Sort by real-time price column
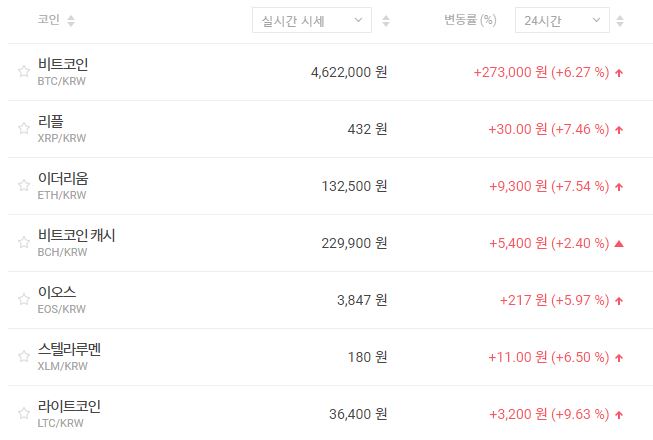Viewport: 653px width, 440px height. 386,21
